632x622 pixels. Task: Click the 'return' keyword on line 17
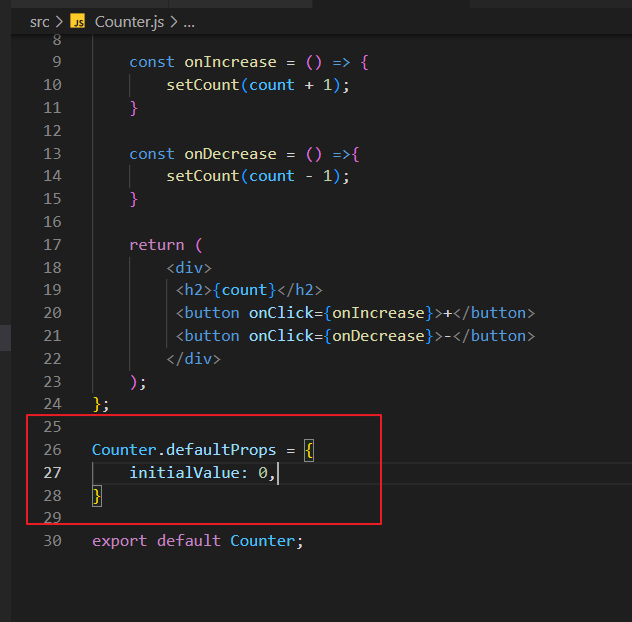[x=156, y=245]
